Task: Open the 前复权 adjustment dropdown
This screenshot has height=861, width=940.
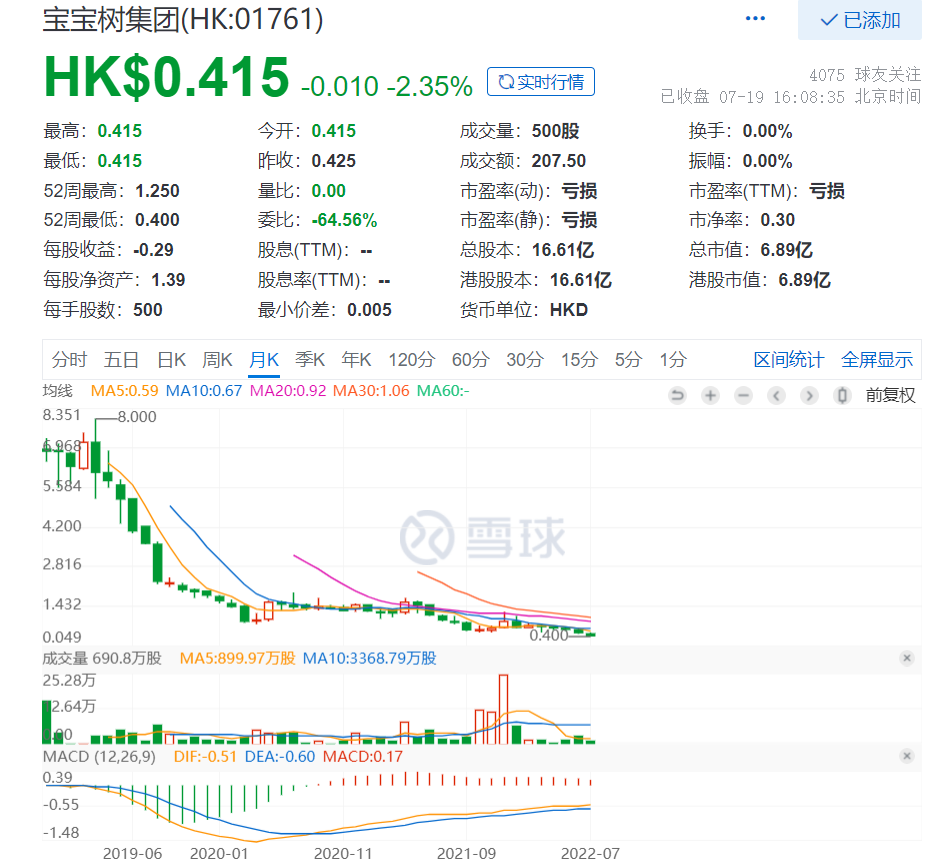Action: [890, 395]
